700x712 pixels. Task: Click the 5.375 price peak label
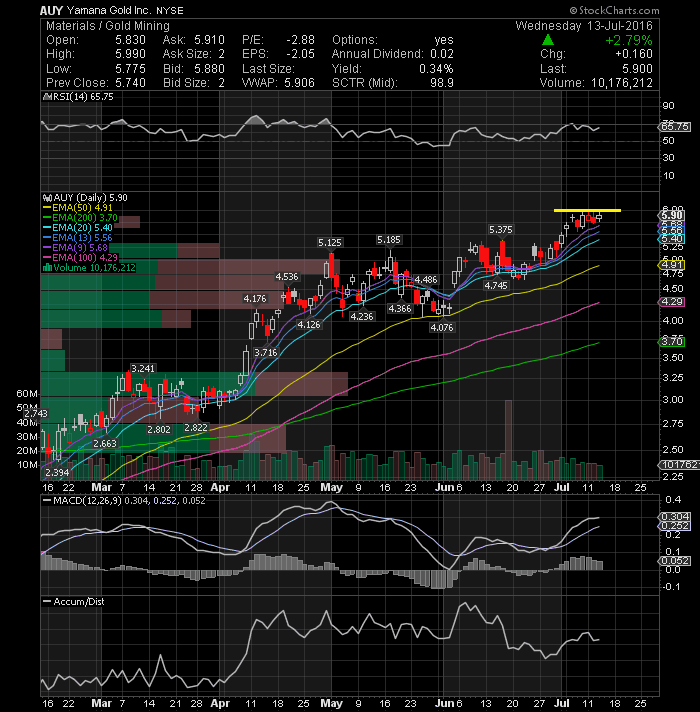500,229
